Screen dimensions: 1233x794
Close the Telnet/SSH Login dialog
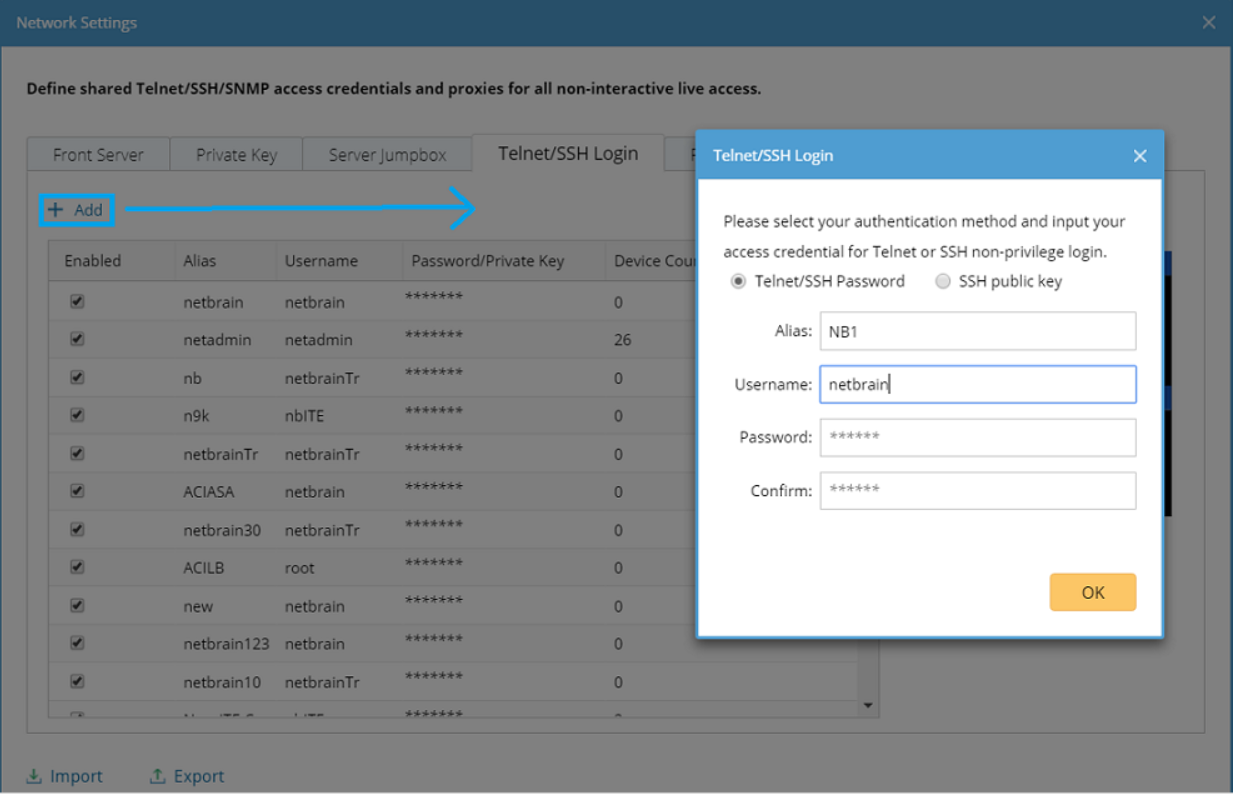(1139, 156)
